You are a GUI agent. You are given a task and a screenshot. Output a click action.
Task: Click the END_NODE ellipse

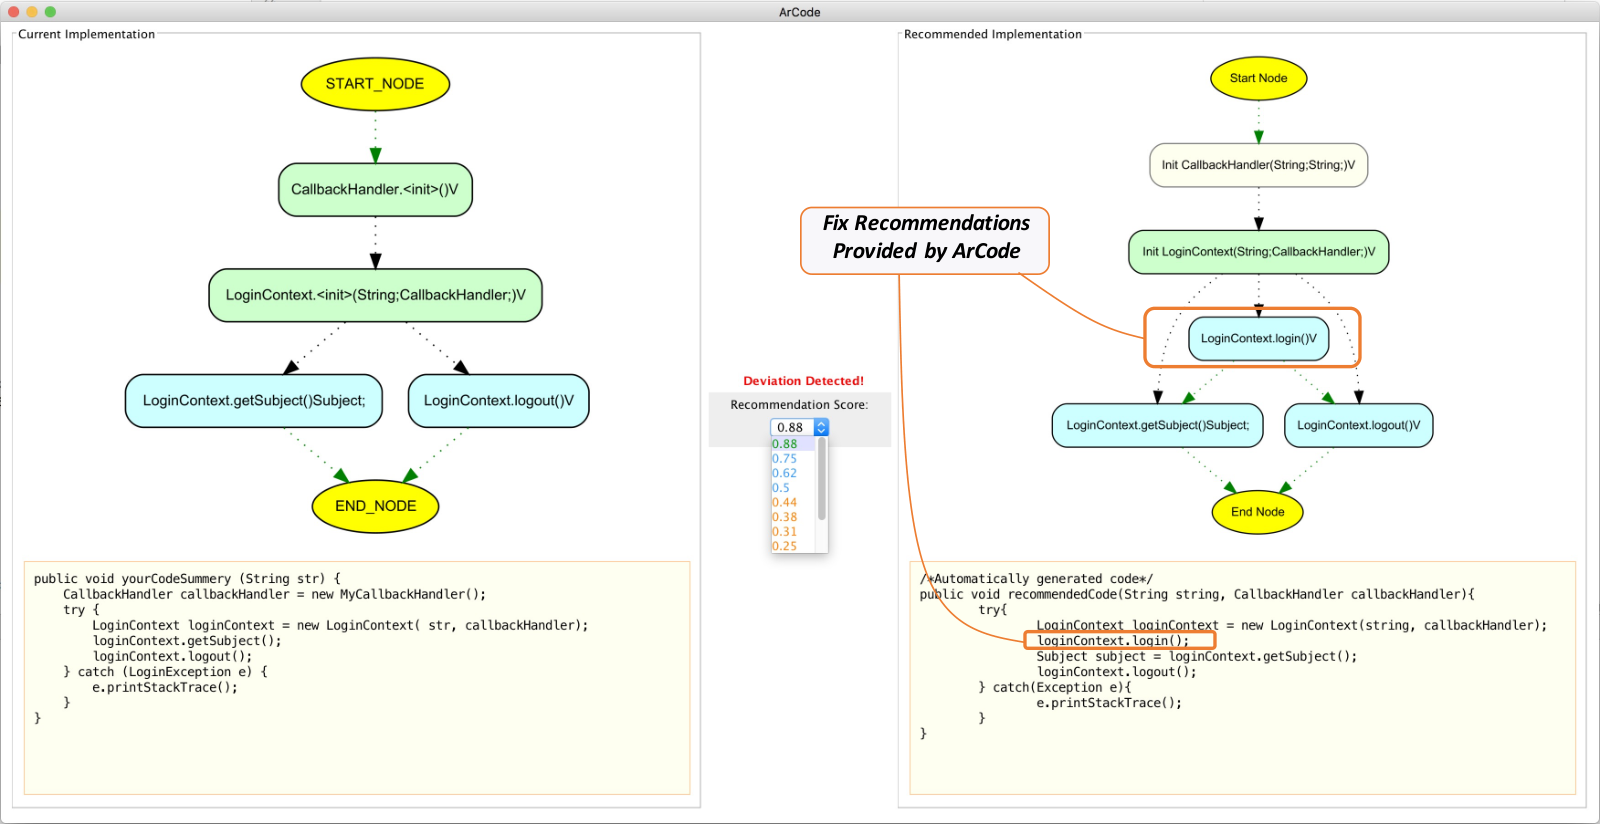coord(375,506)
